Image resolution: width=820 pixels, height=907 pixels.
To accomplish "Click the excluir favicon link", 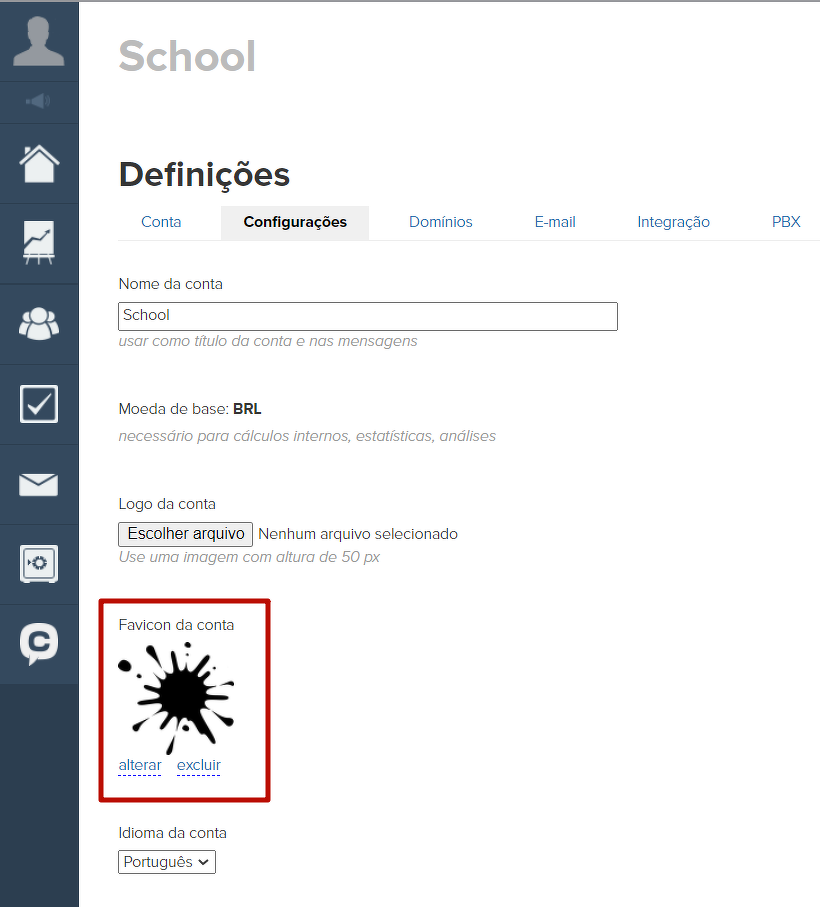I will coord(199,766).
